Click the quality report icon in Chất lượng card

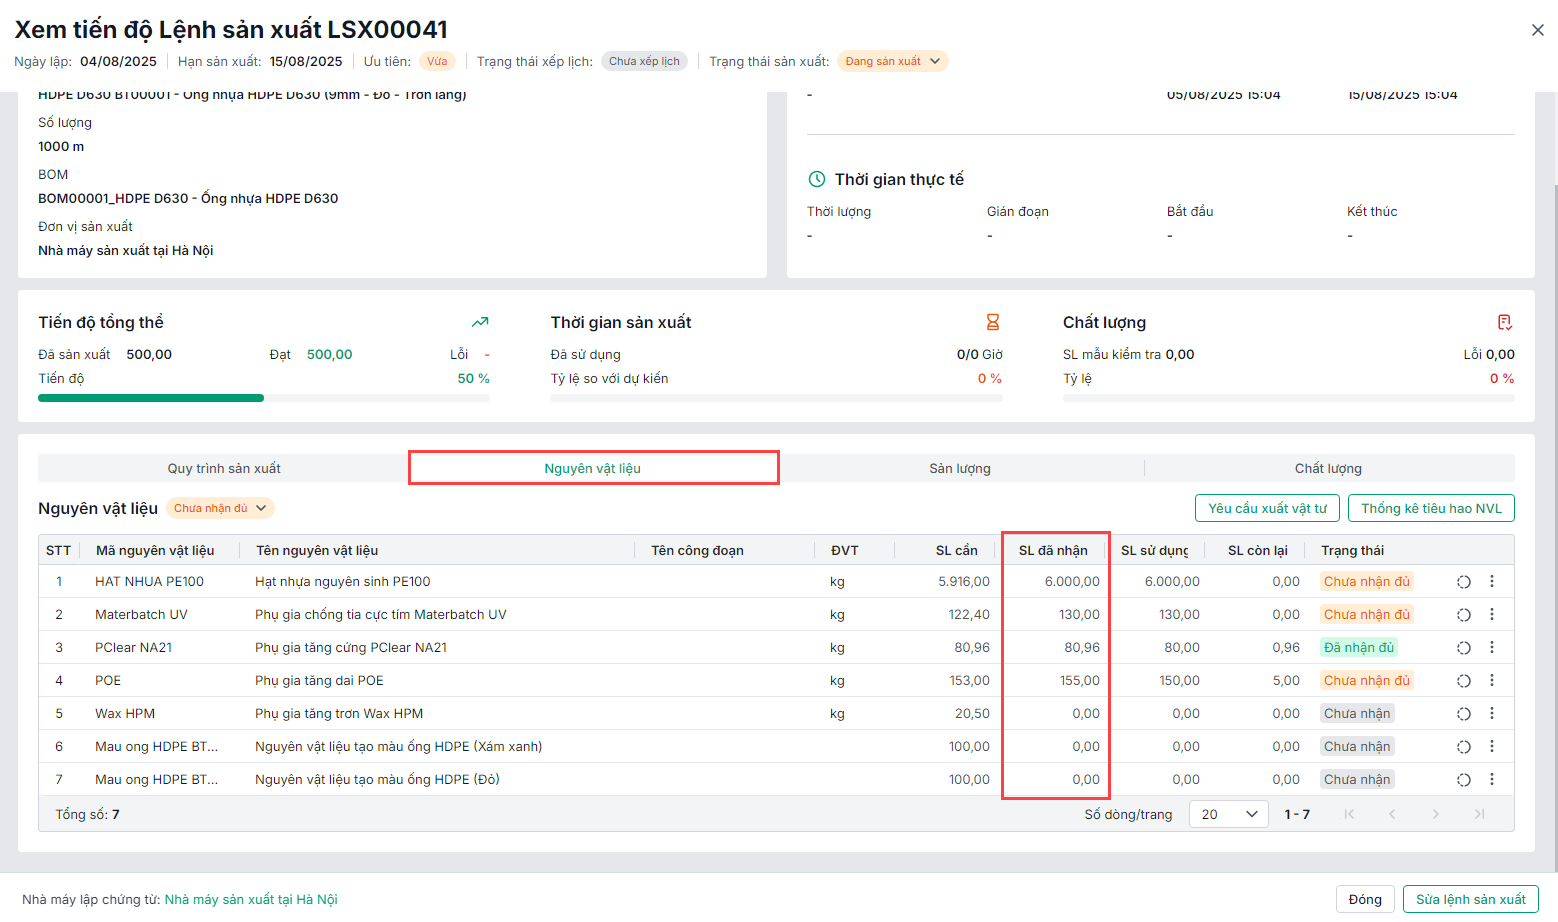[1504, 322]
